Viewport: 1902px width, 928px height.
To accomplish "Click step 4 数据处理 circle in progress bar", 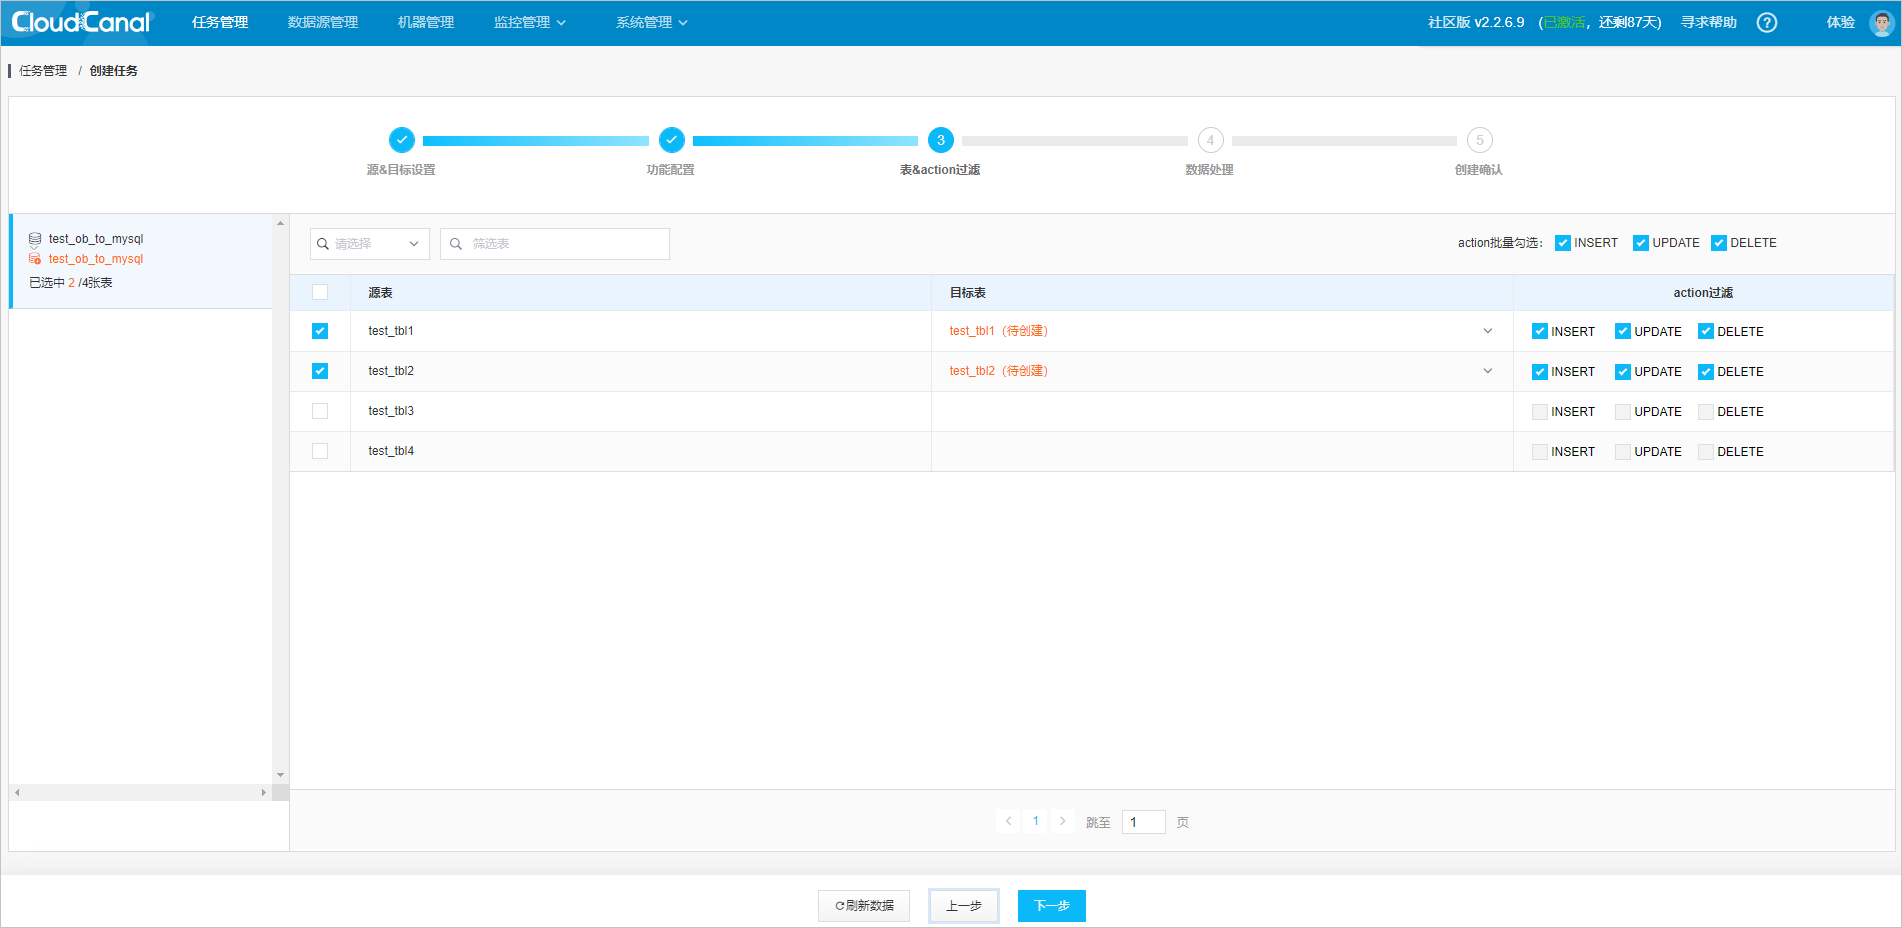I will [1210, 140].
